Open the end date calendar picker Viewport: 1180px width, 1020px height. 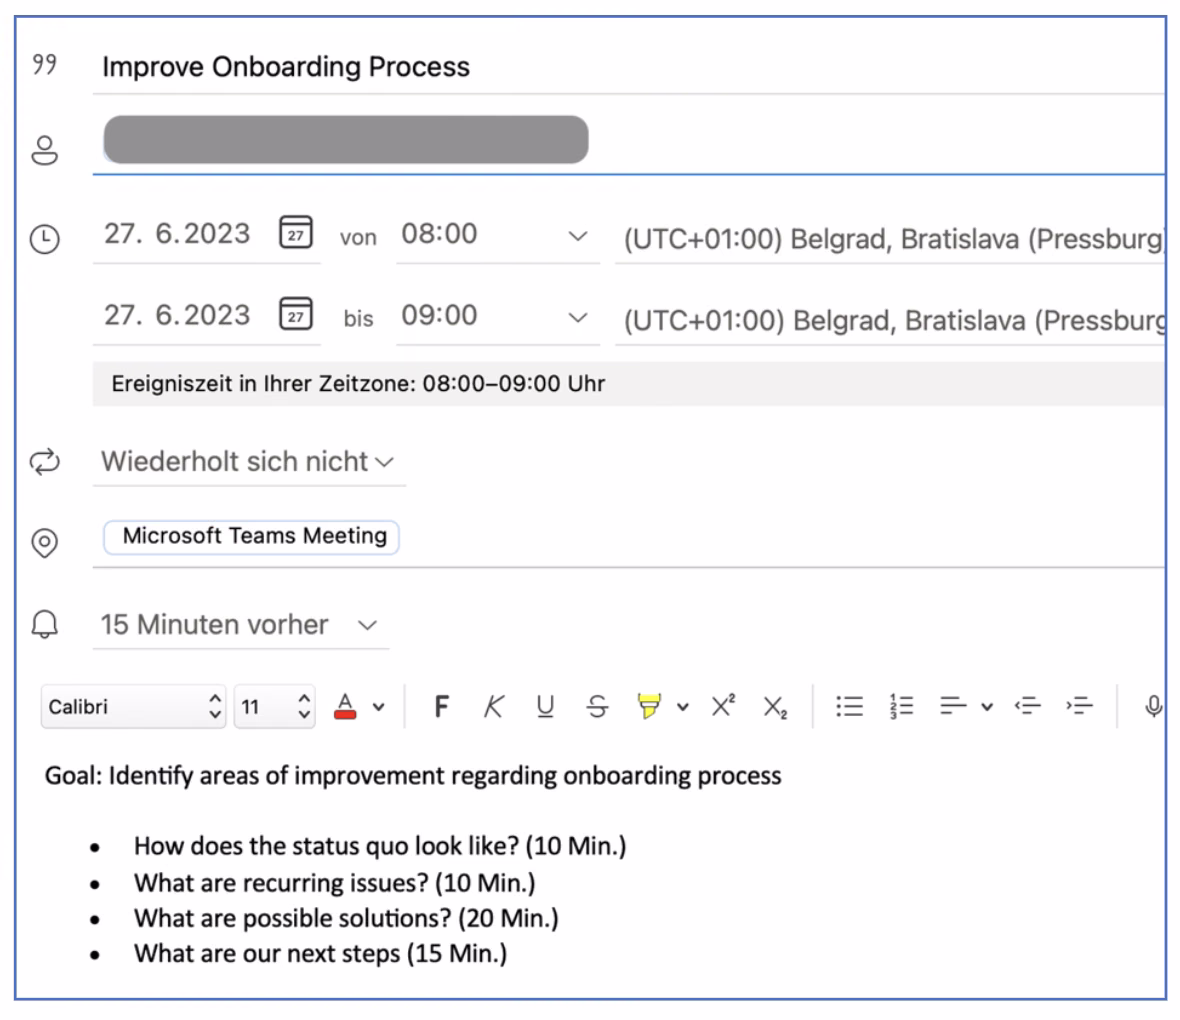click(x=296, y=313)
